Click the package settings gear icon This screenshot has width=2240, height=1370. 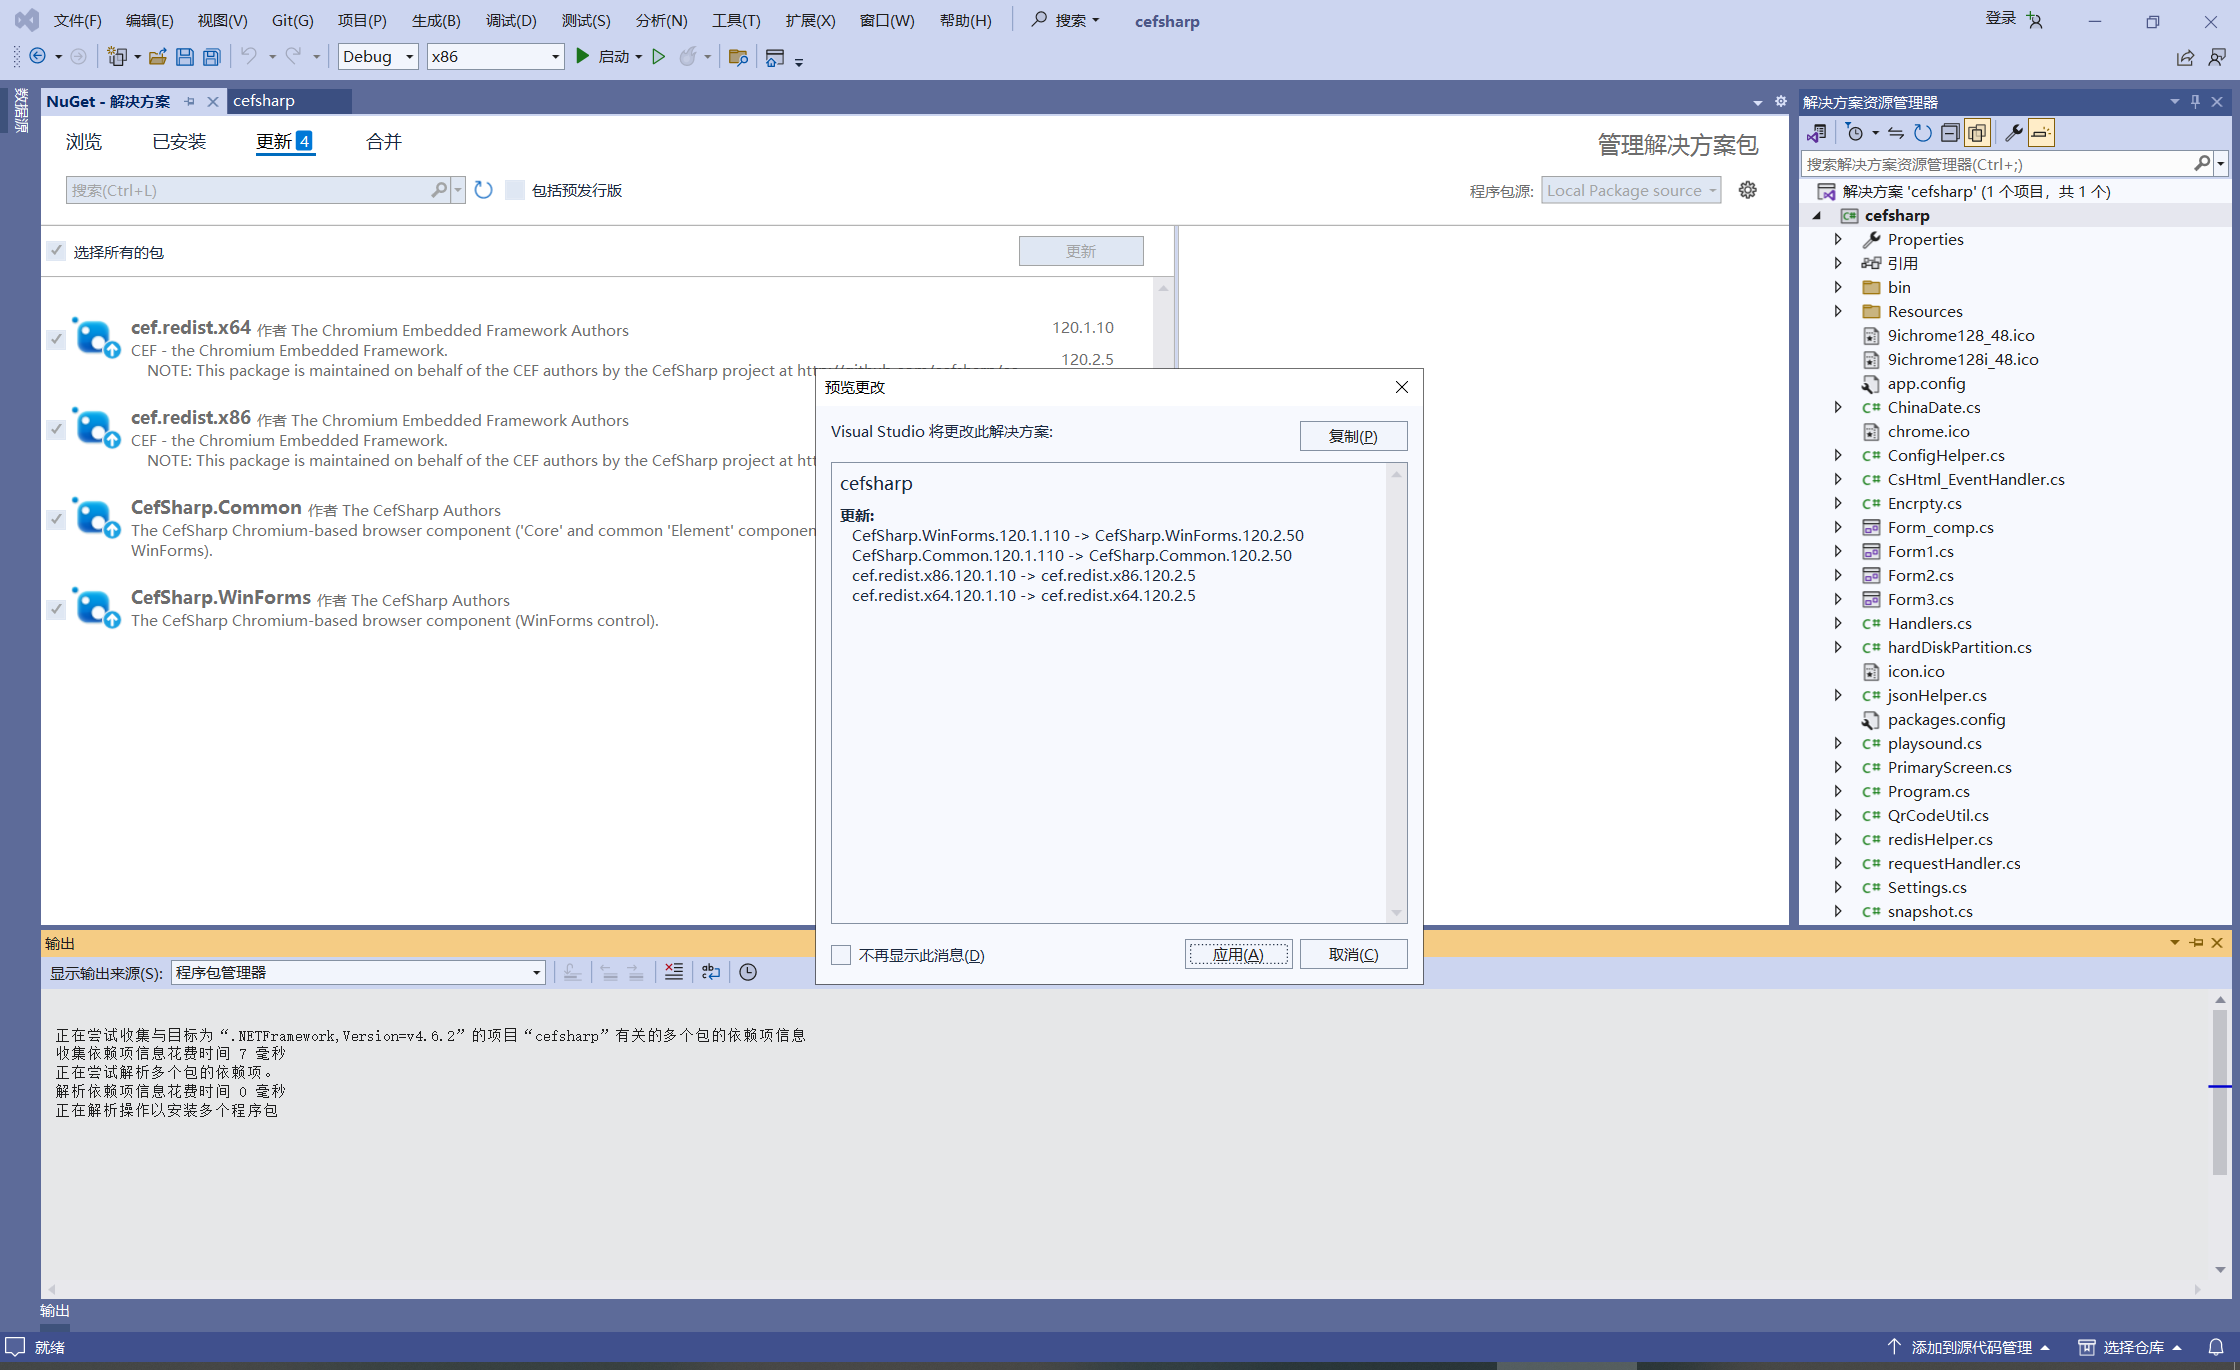pos(1747,190)
